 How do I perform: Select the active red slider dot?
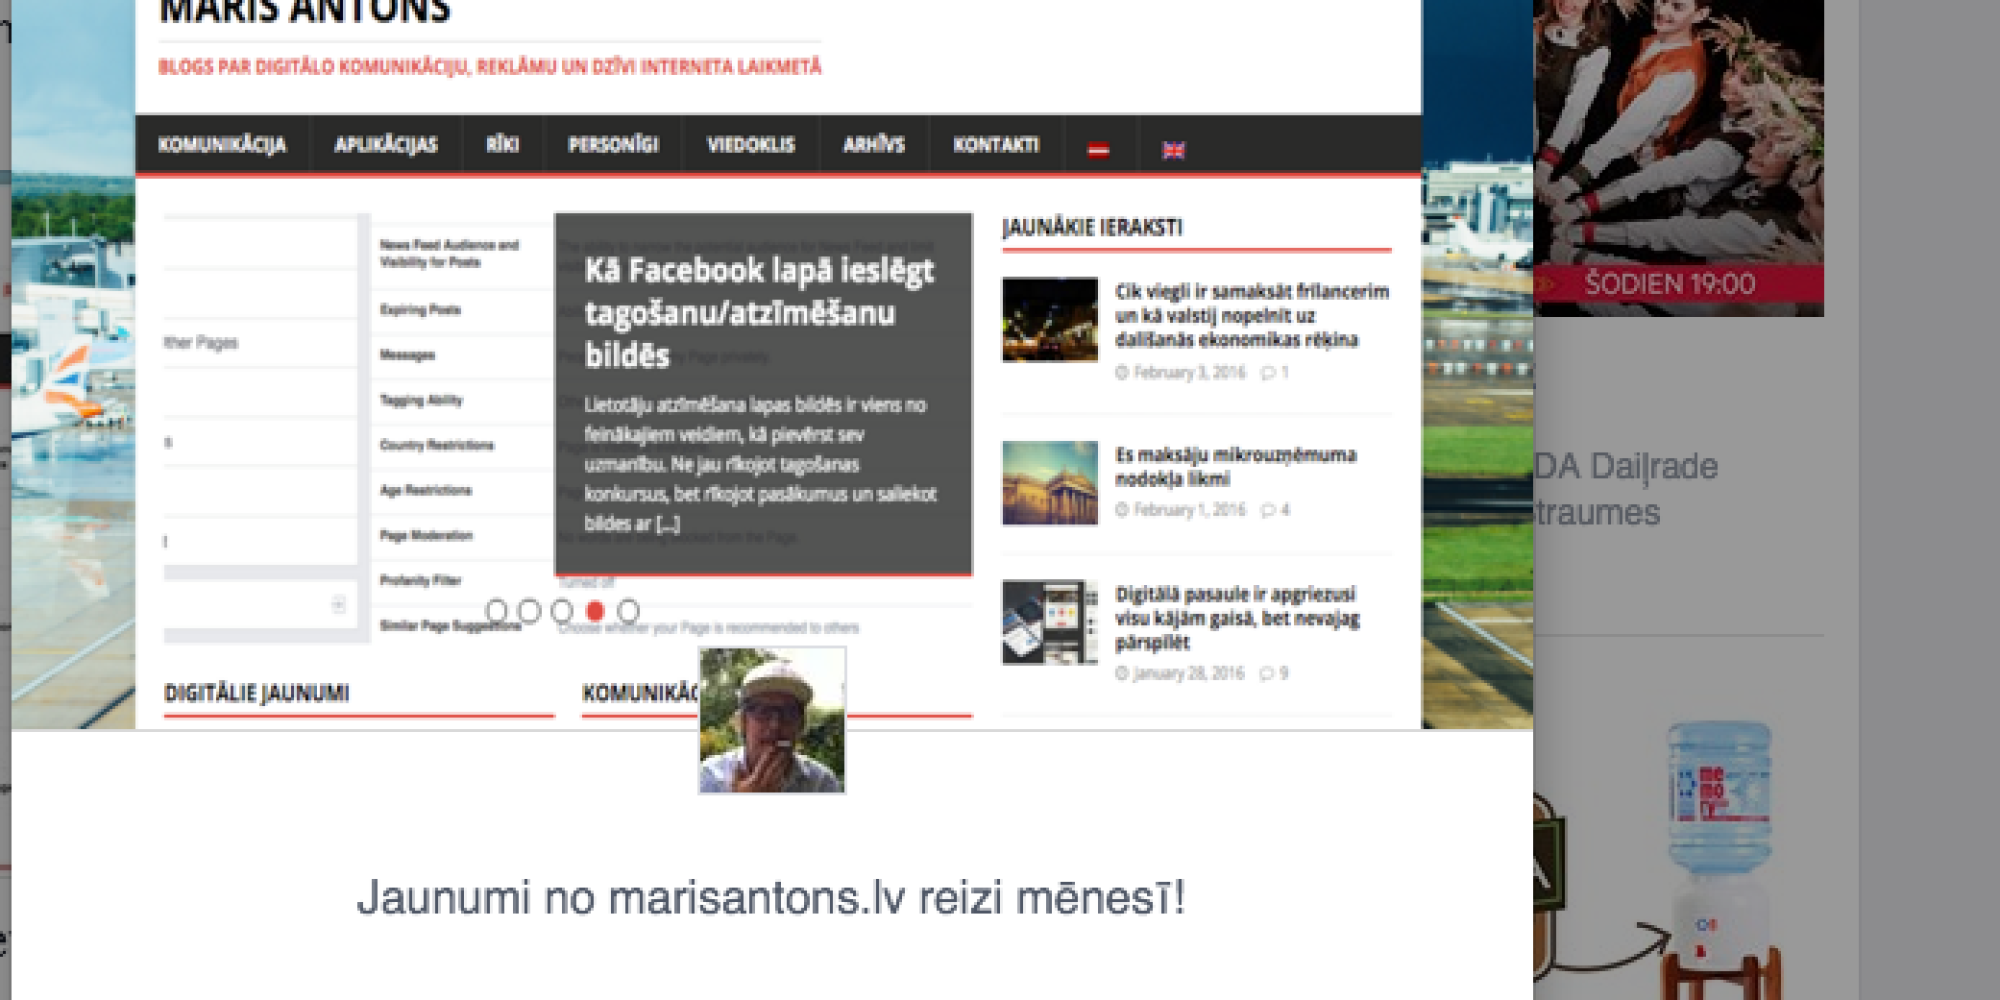[595, 610]
